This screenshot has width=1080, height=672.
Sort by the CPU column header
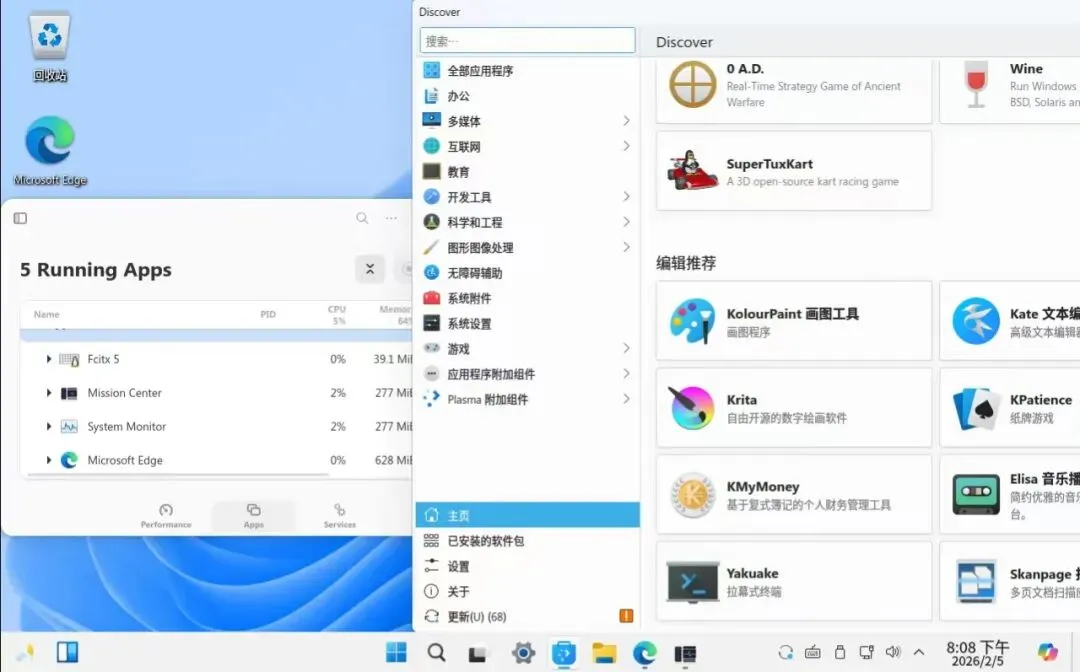pos(337,315)
